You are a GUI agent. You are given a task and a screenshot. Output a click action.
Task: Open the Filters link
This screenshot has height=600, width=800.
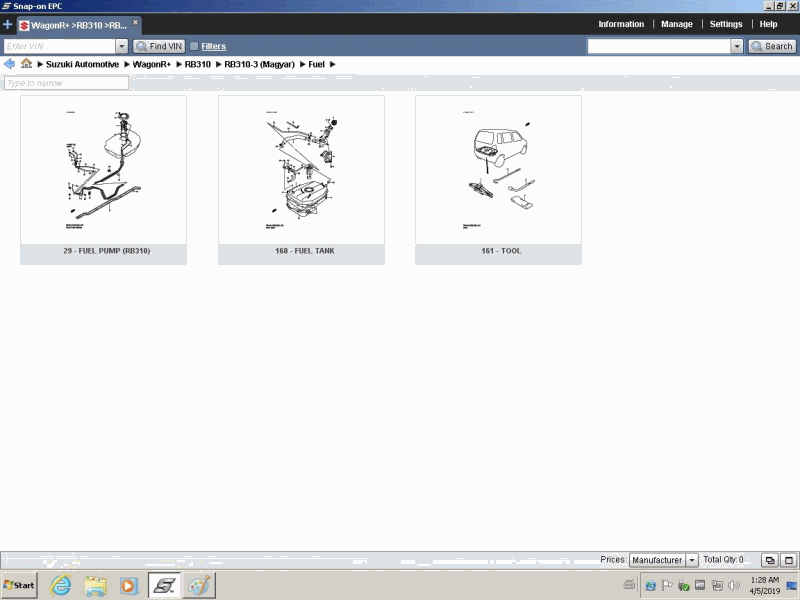tap(213, 46)
